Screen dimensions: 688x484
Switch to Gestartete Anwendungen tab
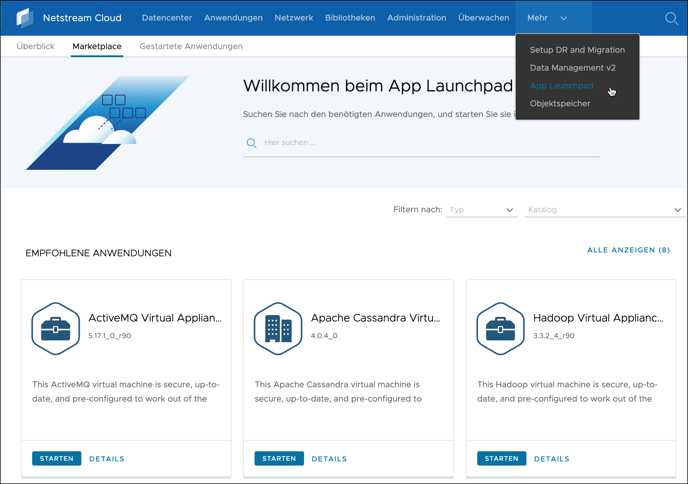click(191, 47)
